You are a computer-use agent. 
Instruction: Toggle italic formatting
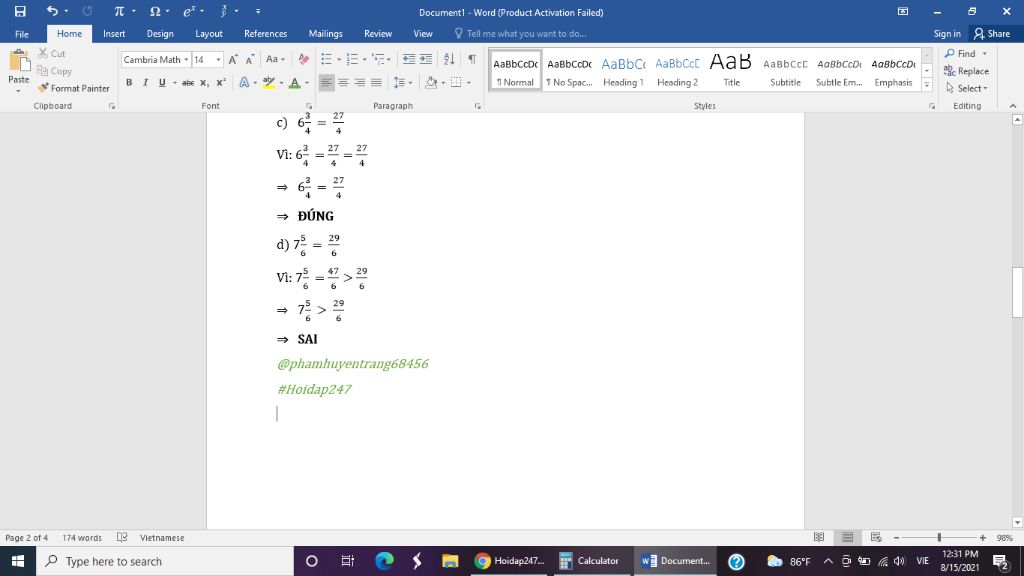(145, 82)
